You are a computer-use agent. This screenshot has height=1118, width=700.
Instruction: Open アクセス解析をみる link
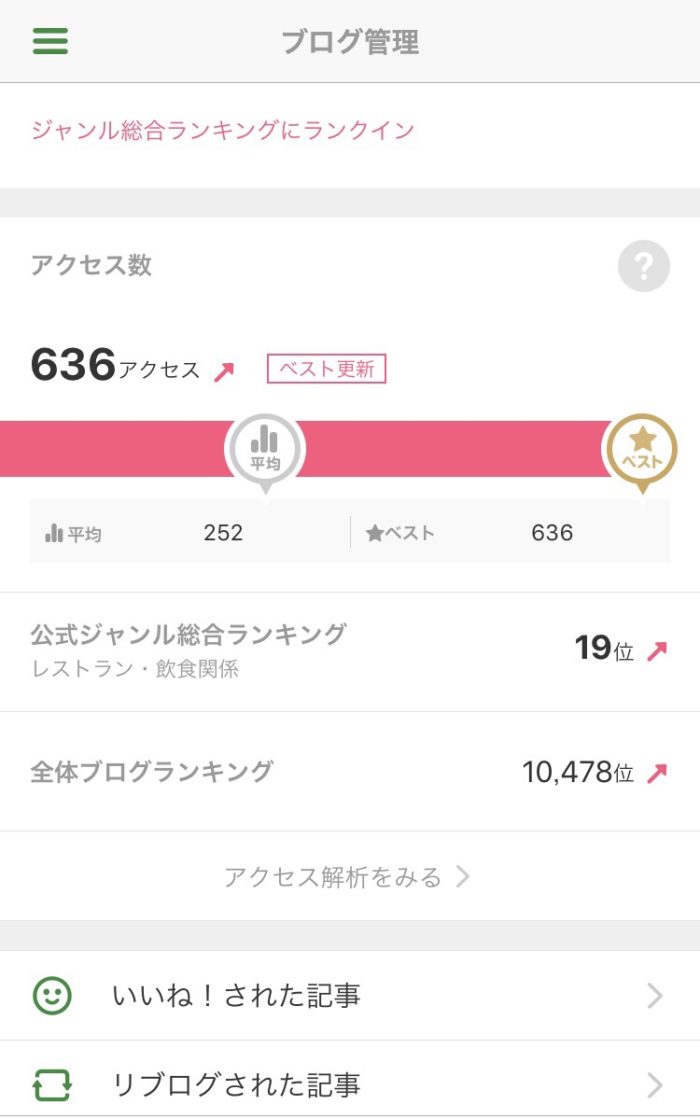point(332,877)
